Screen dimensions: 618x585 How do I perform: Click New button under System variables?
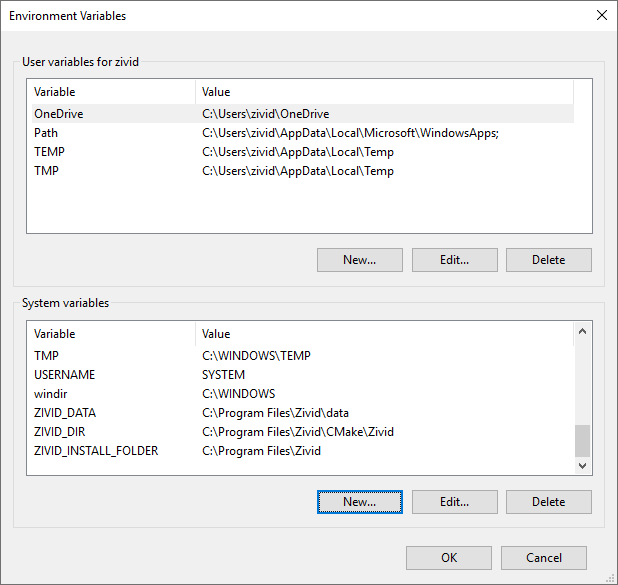pyautogui.click(x=359, y=502)
